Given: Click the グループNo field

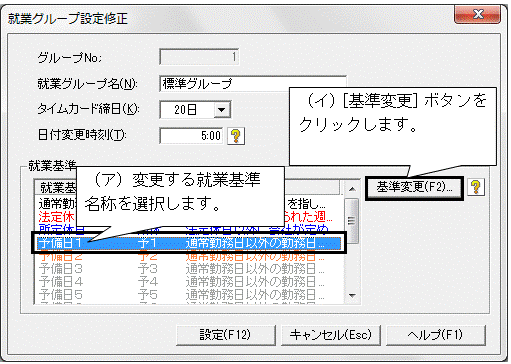Looking at the screenshot, I should pos(199,57).
